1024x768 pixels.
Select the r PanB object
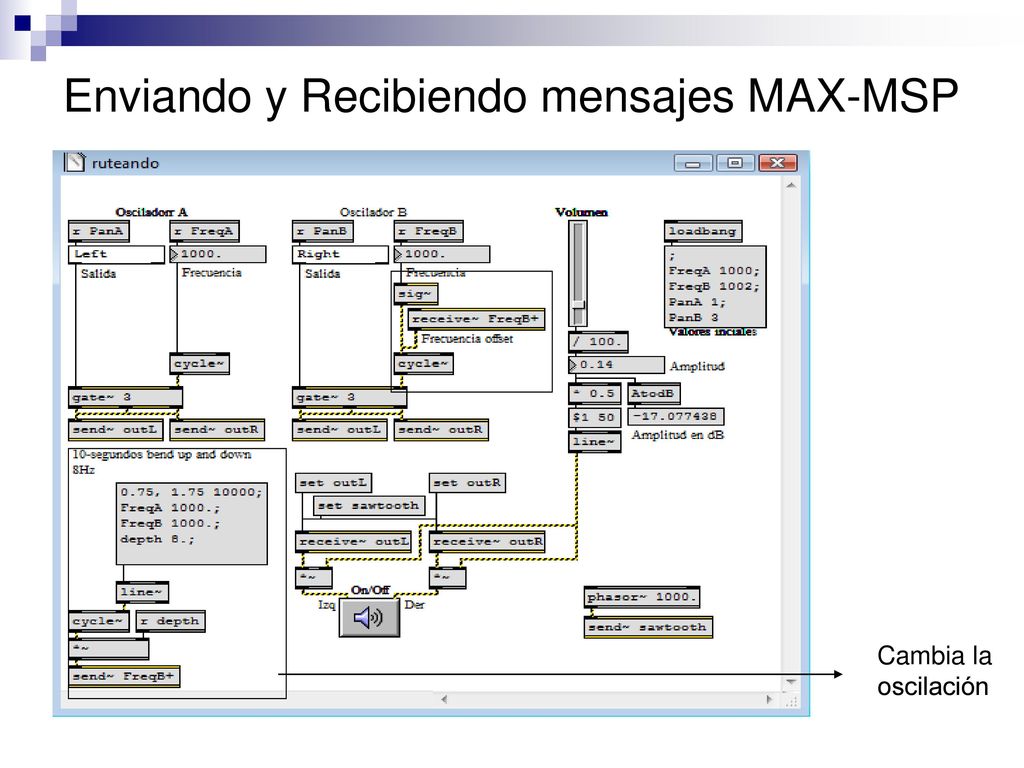point(323,231)
